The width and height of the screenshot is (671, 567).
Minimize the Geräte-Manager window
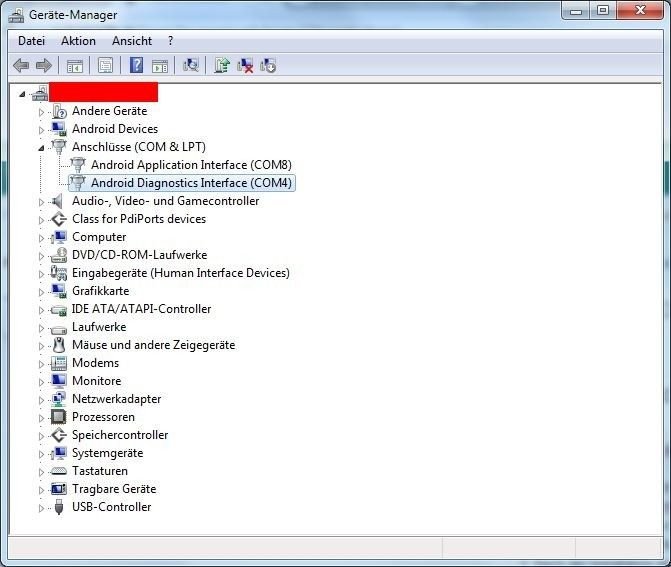tap(576, 10)
